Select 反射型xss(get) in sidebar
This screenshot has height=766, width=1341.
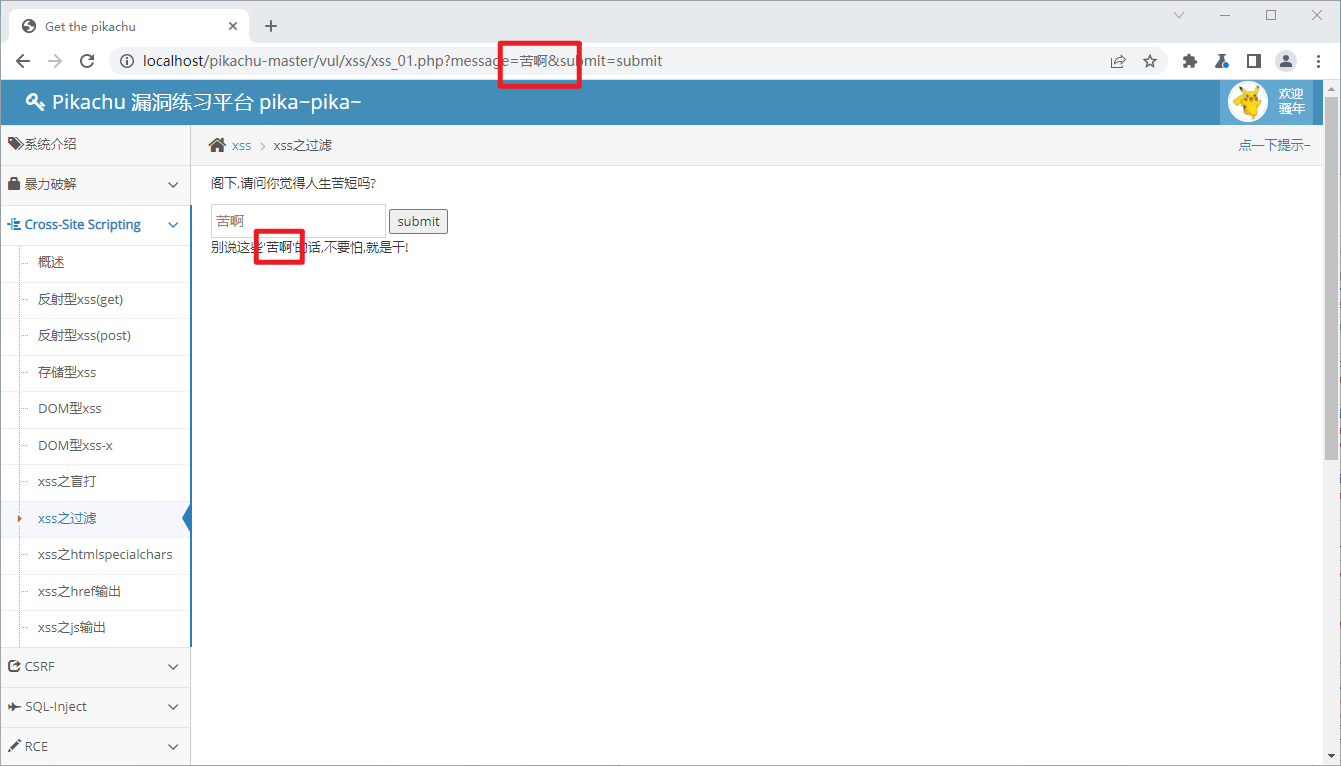(80, 299)
